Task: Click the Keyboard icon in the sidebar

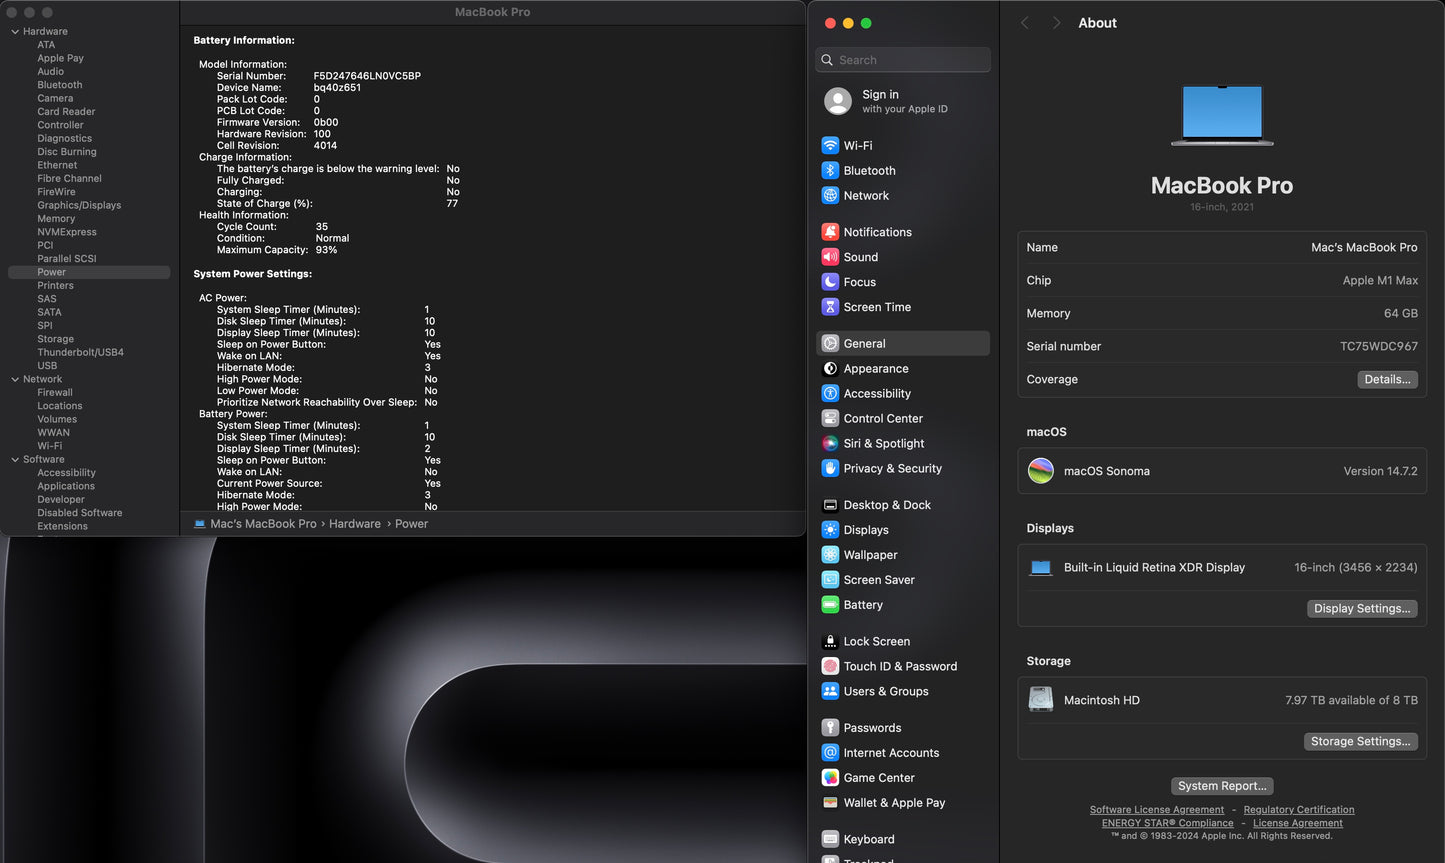Action: click(830, 839)
